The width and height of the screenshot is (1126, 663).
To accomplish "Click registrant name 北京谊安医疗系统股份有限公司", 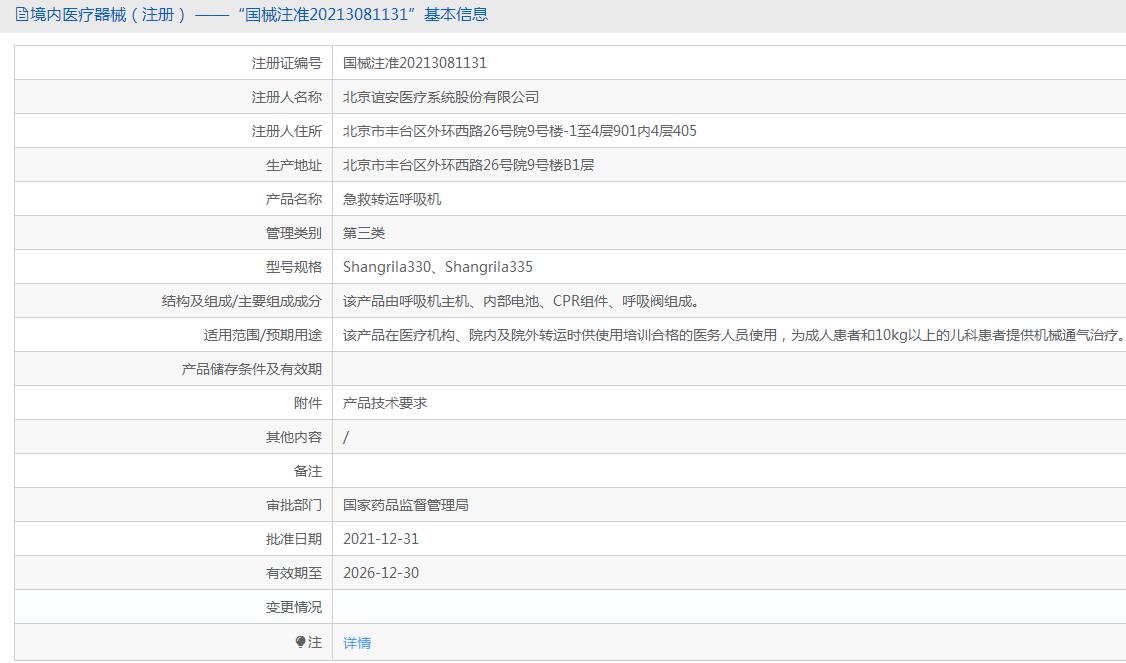I will tap(441, 97).
